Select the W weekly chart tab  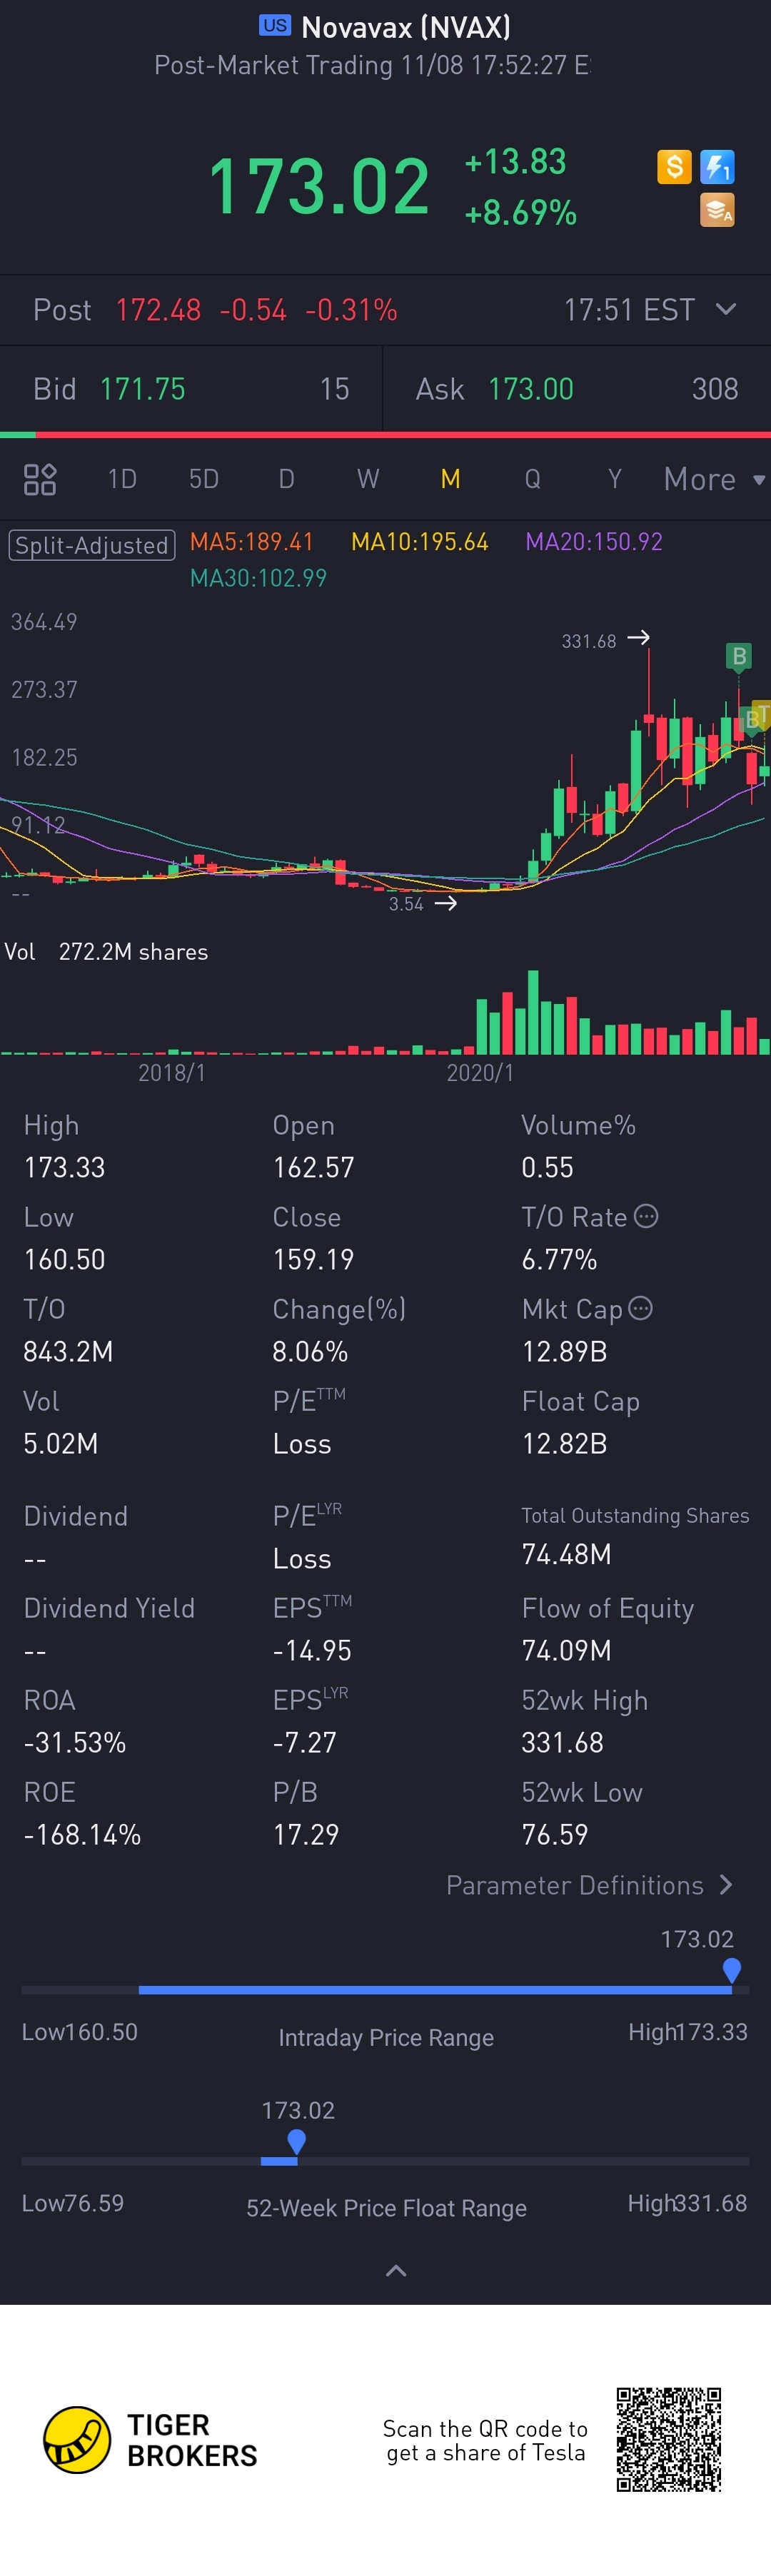368,479
